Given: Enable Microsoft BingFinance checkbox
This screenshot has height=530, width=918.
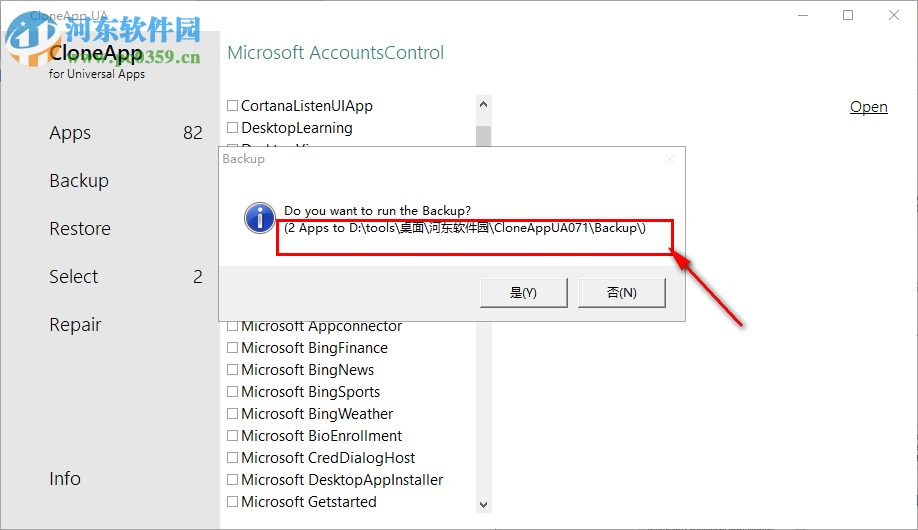Looking at the screenshot, I should tap(233, 348).
